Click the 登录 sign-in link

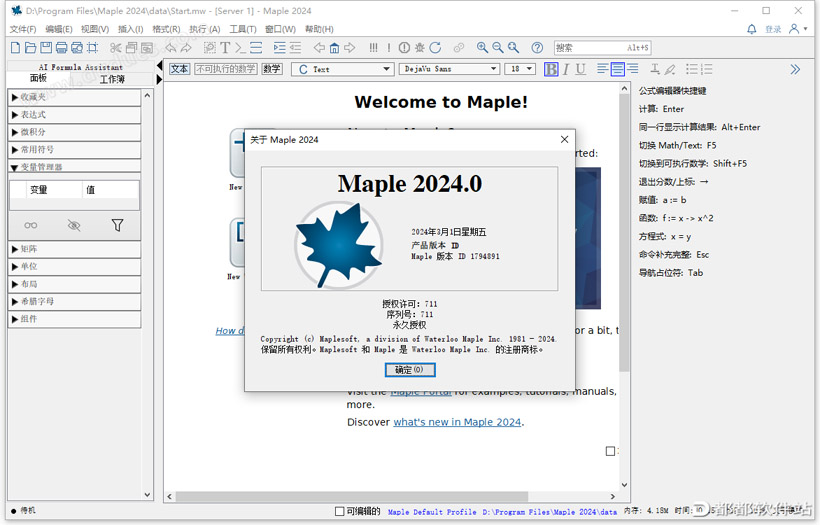773,30
